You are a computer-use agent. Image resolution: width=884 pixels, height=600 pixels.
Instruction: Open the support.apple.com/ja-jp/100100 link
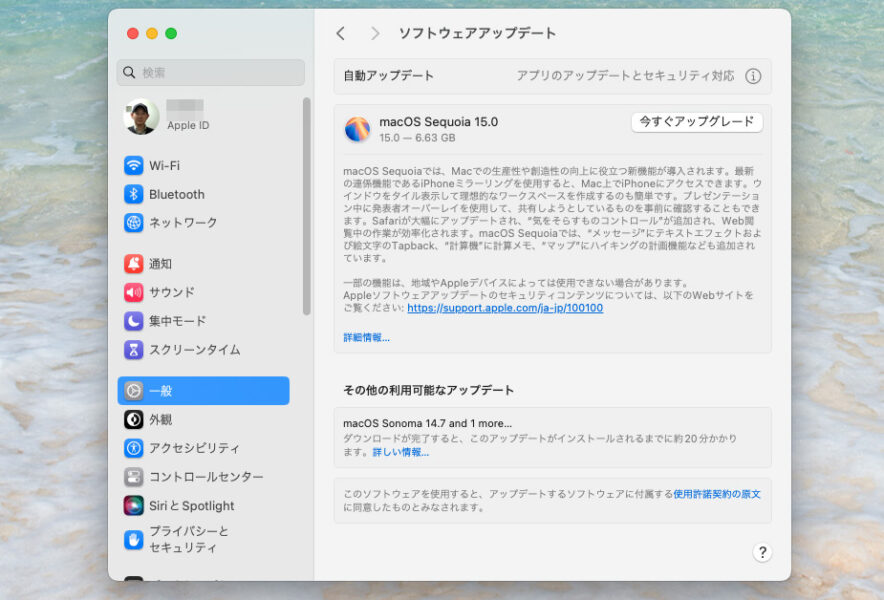point(505,308)
